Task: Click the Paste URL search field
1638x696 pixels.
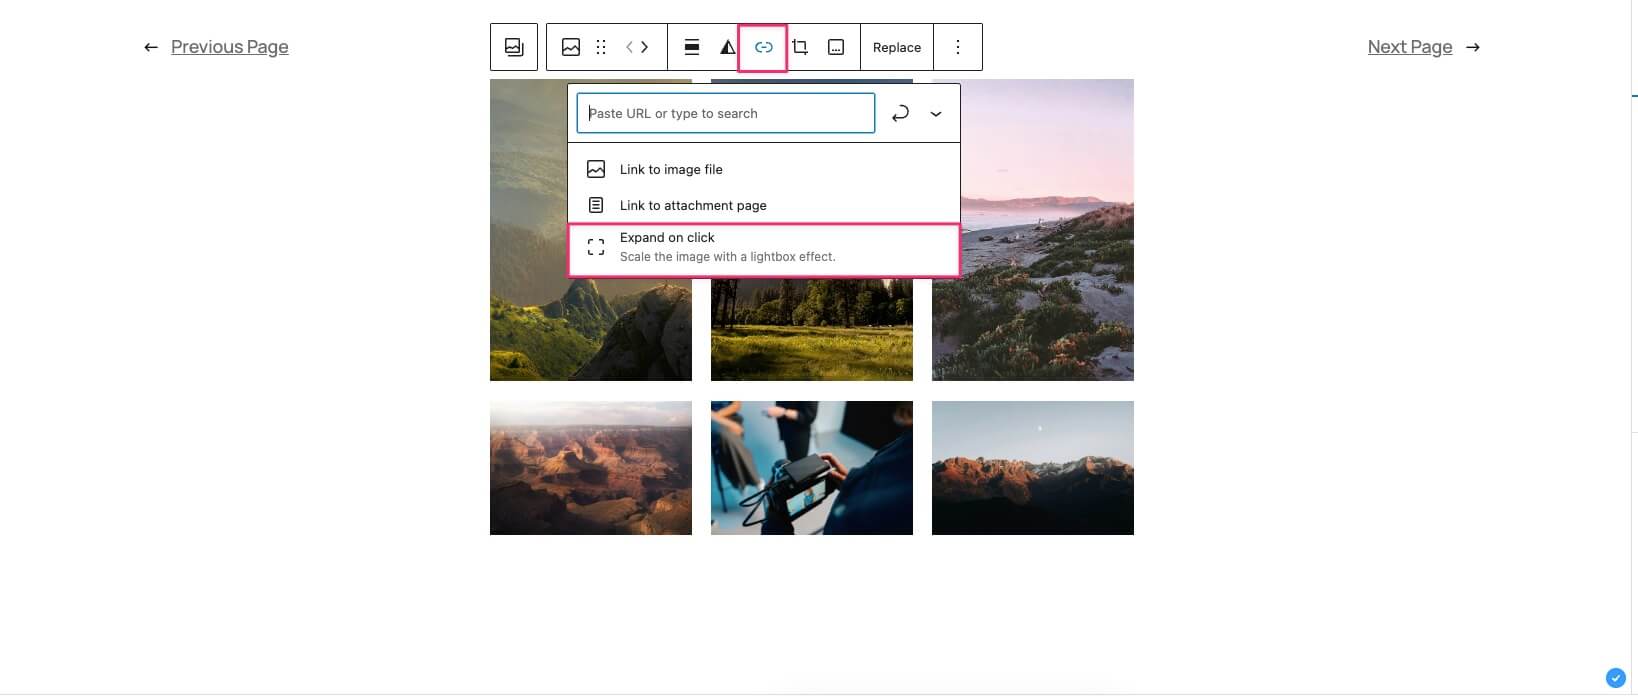Action: 726,113
